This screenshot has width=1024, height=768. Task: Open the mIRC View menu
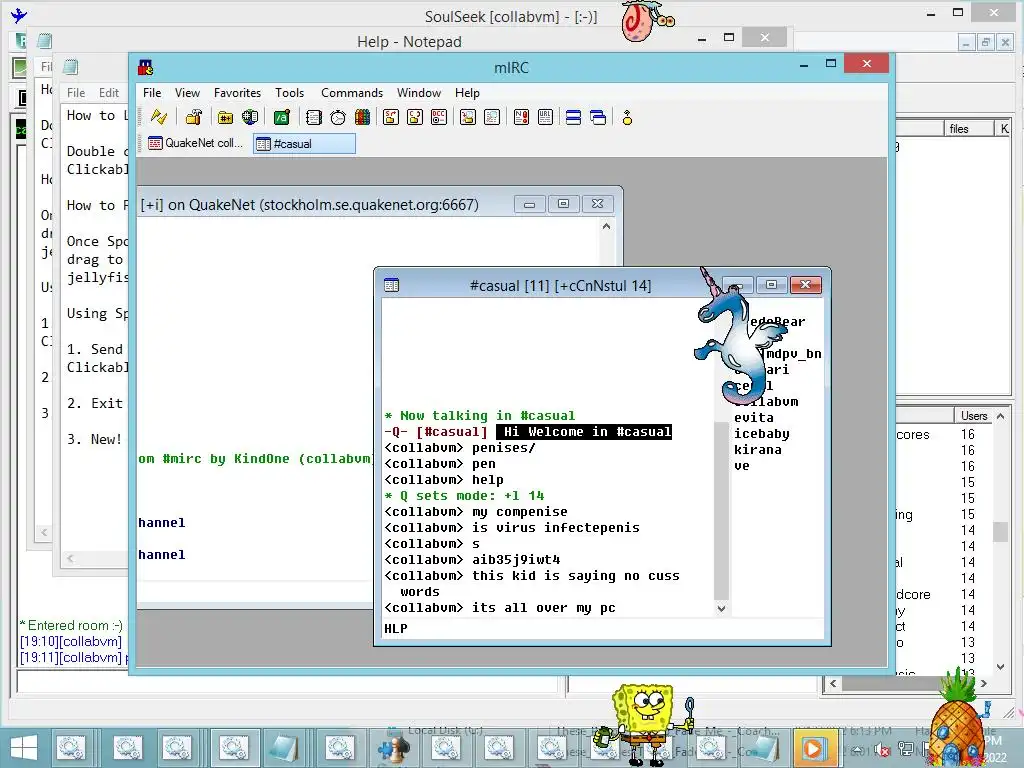[187, 93]
